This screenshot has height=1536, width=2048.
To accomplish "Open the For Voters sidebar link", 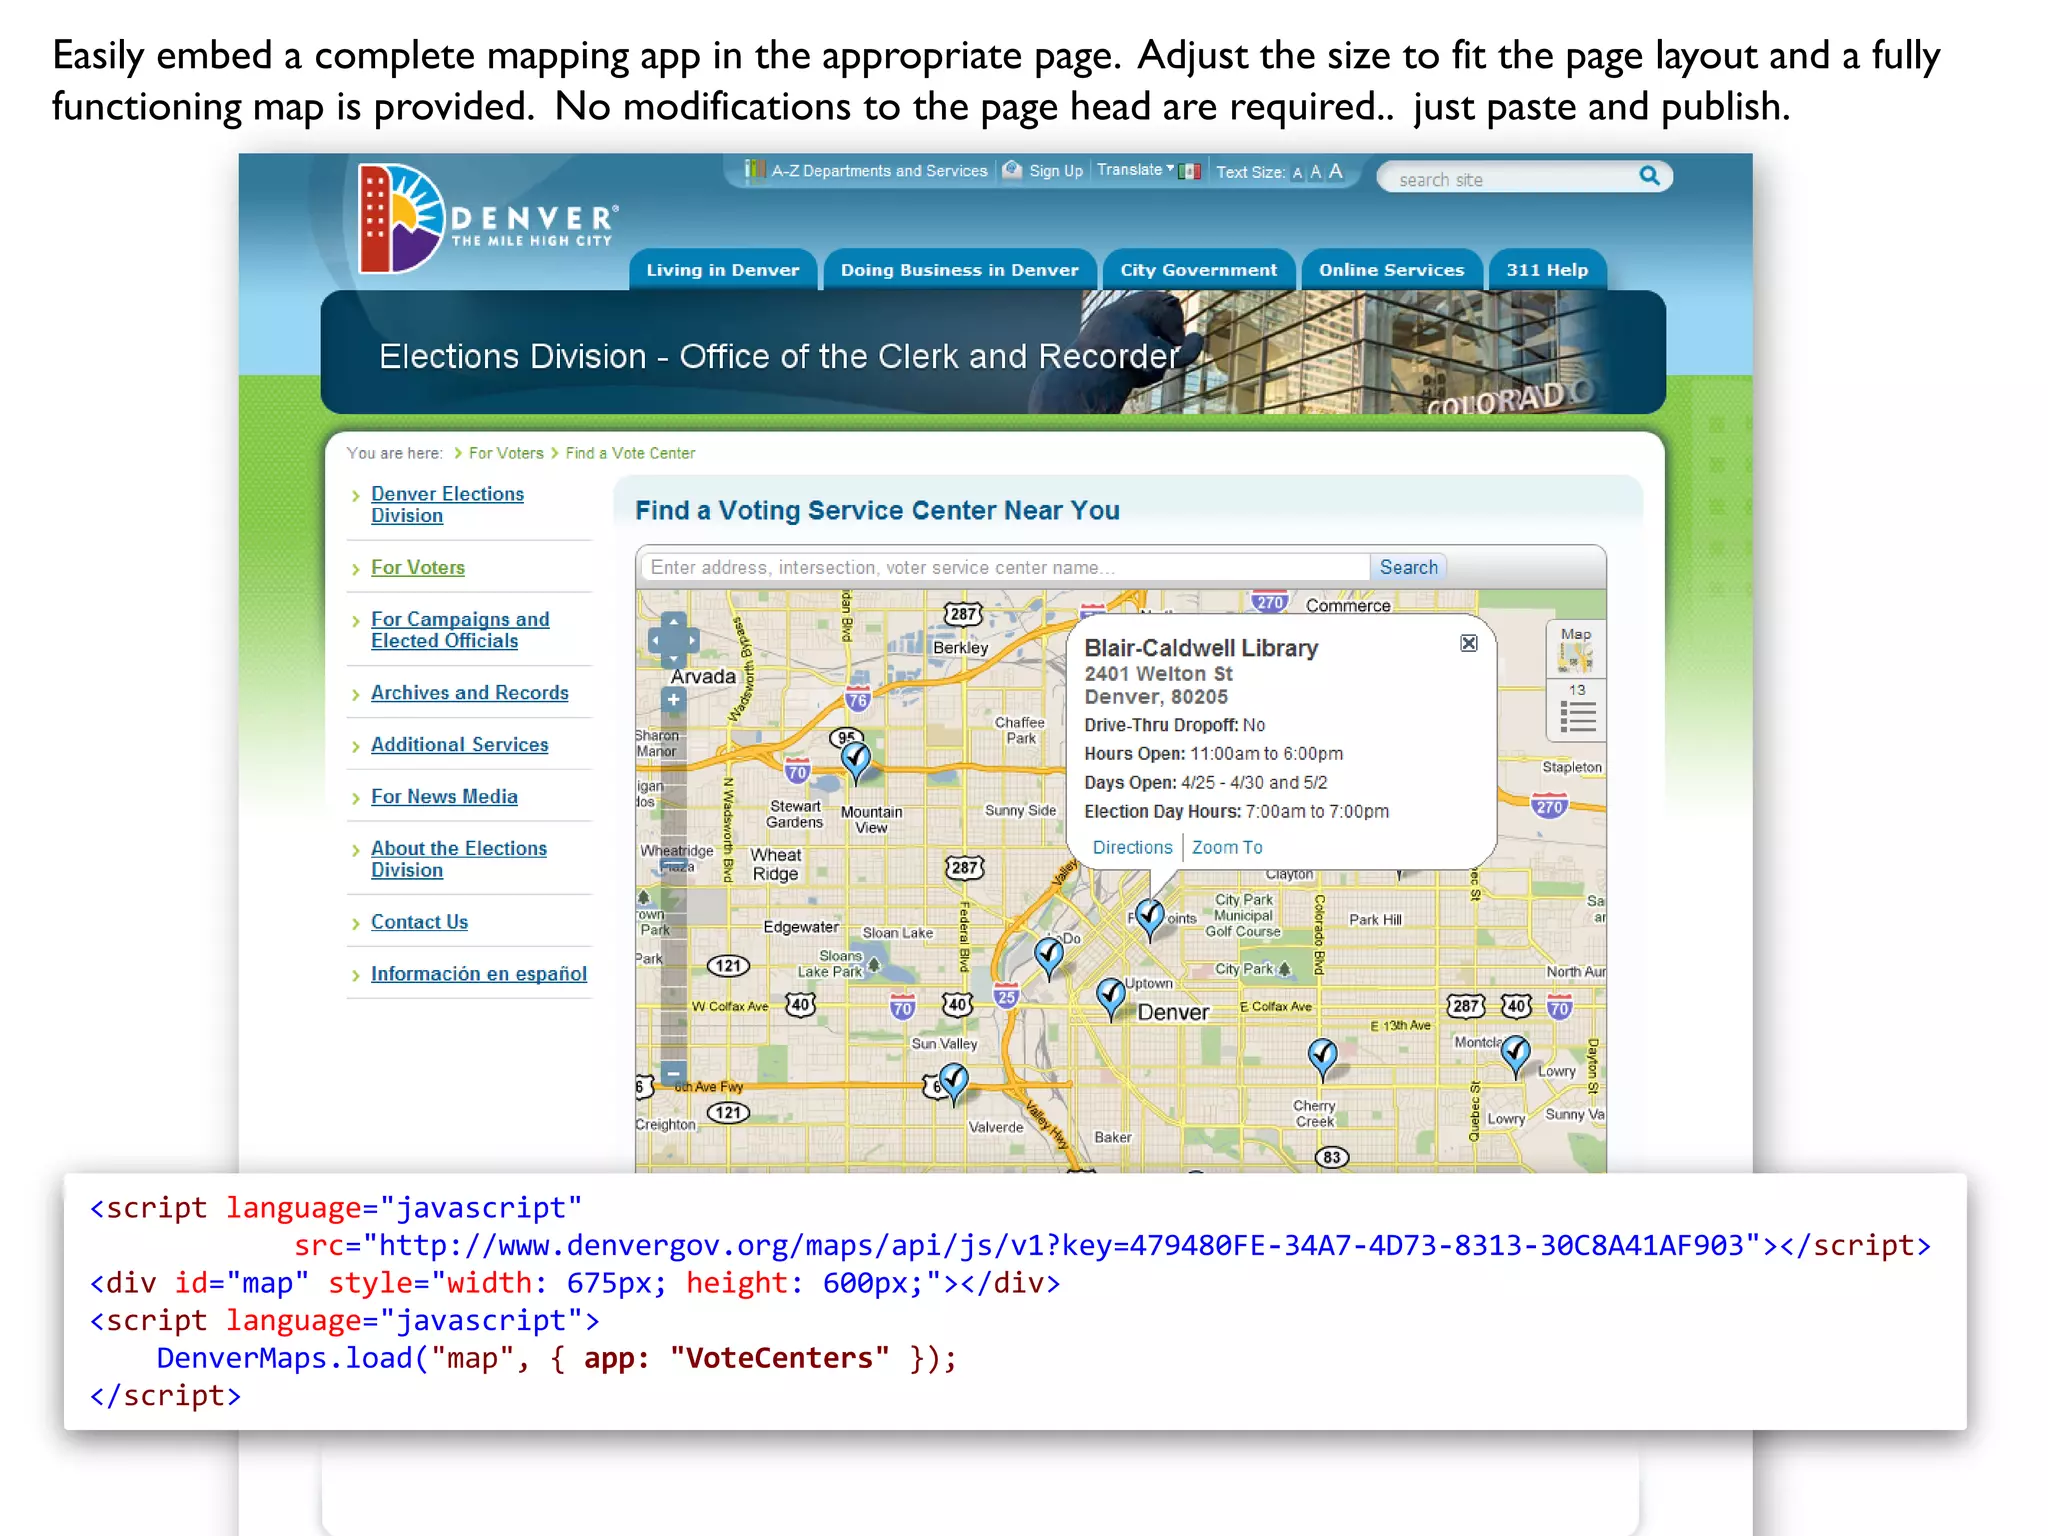I will [x=418, y=567].
